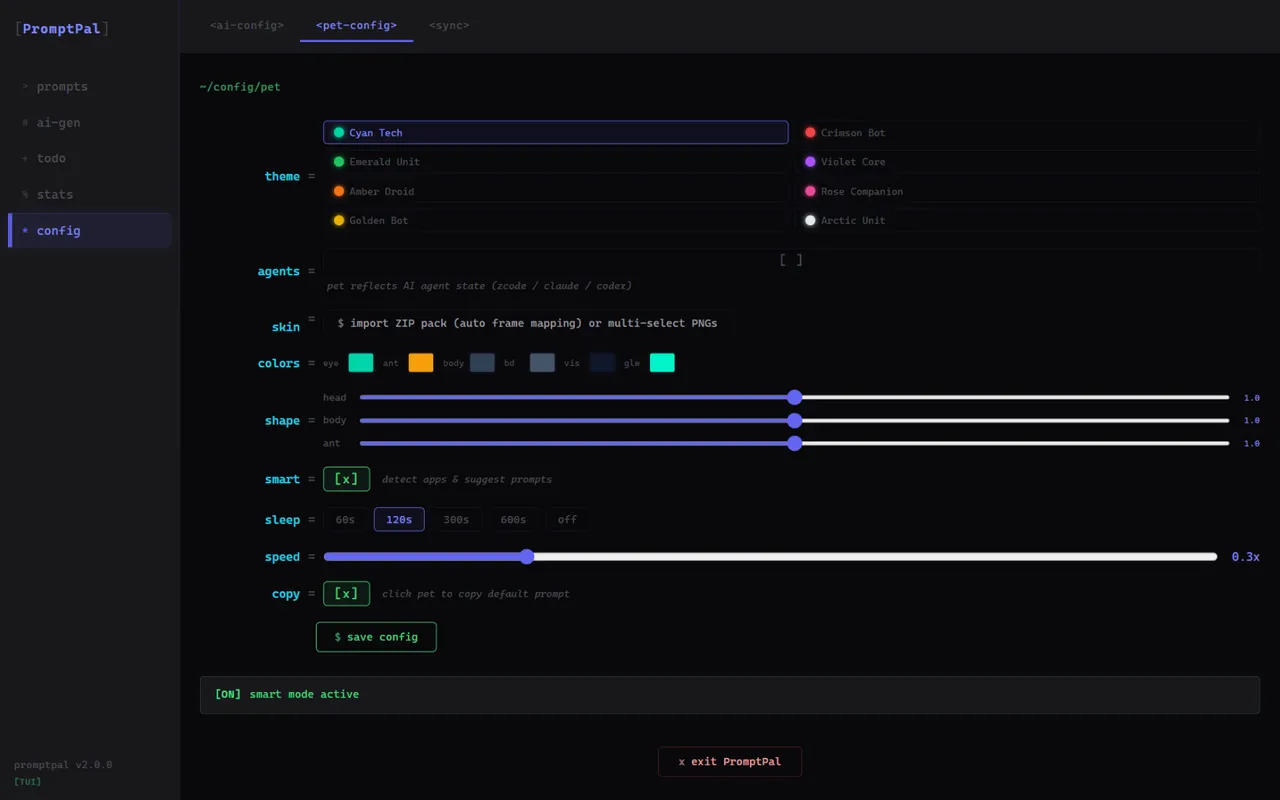This screenshot has width=1280, height=800.
Task: Open stats in the sidebar
Action: click(90, 194)
